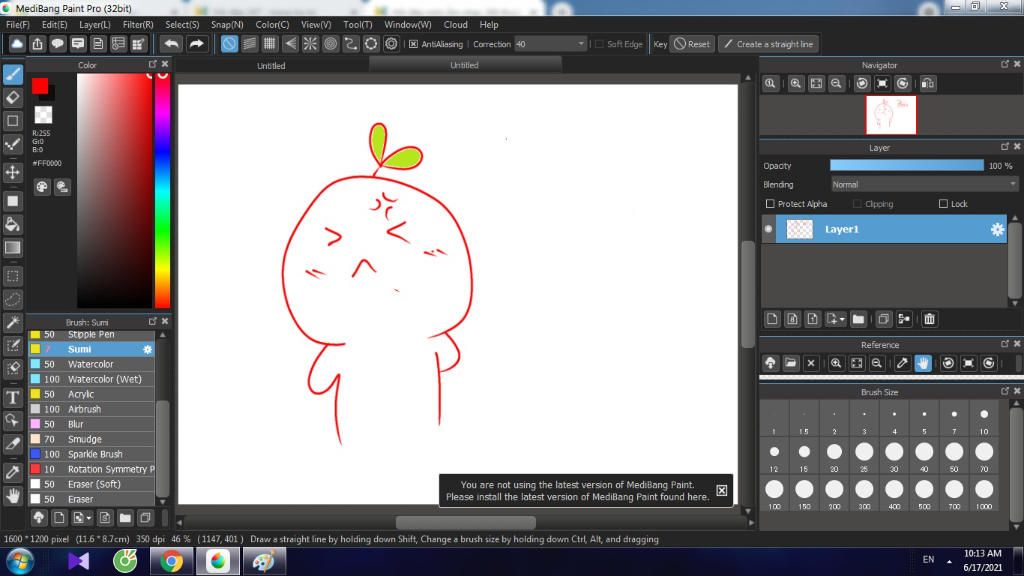1024x576 pixels.
Task: Expand the add-brush dropdown arrow
Action: (89, 519)
